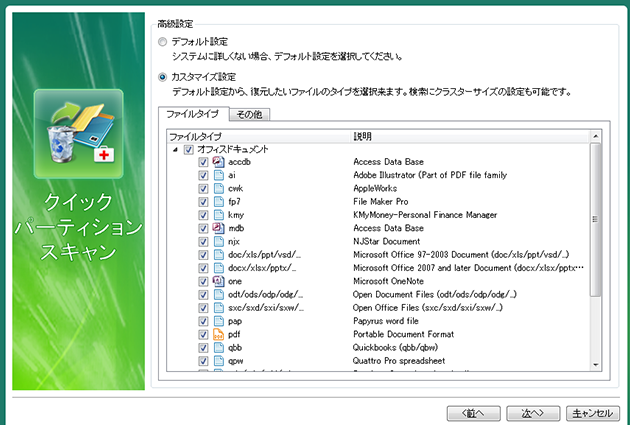Switch to the ファイルタイプ tab

tap(193, 114)
